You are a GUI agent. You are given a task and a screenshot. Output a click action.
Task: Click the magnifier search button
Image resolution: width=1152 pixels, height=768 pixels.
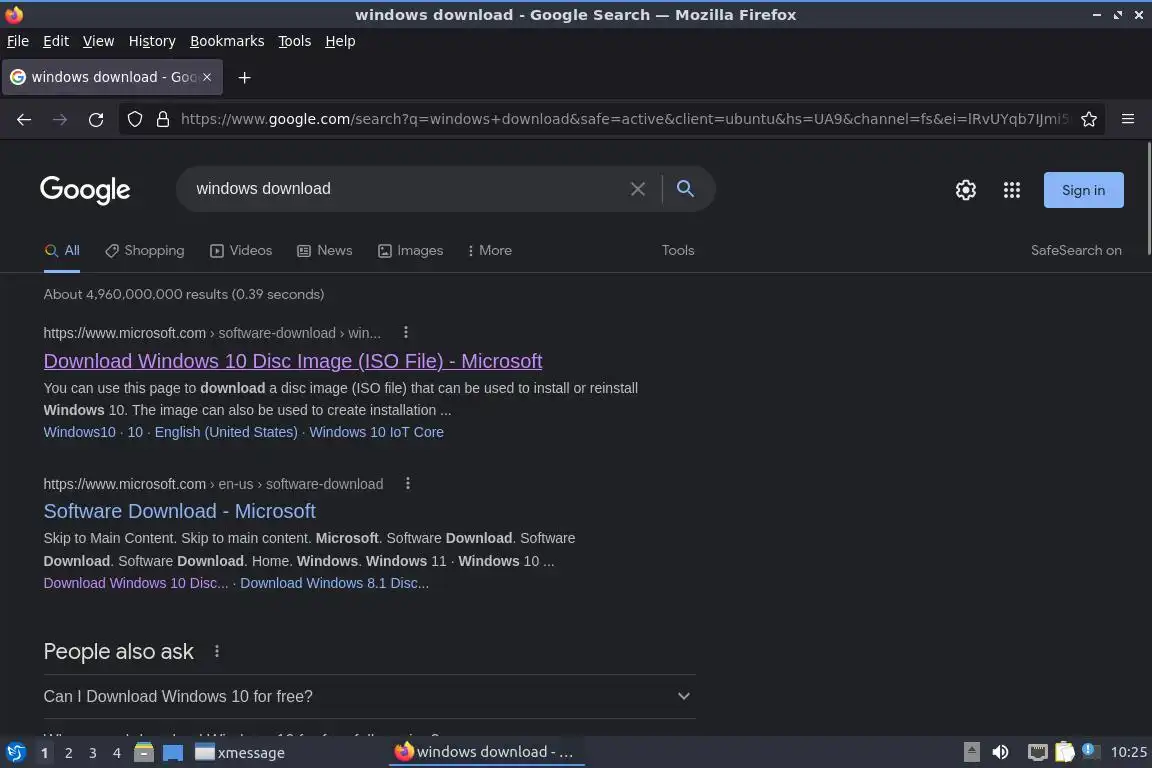coord(685,189)
